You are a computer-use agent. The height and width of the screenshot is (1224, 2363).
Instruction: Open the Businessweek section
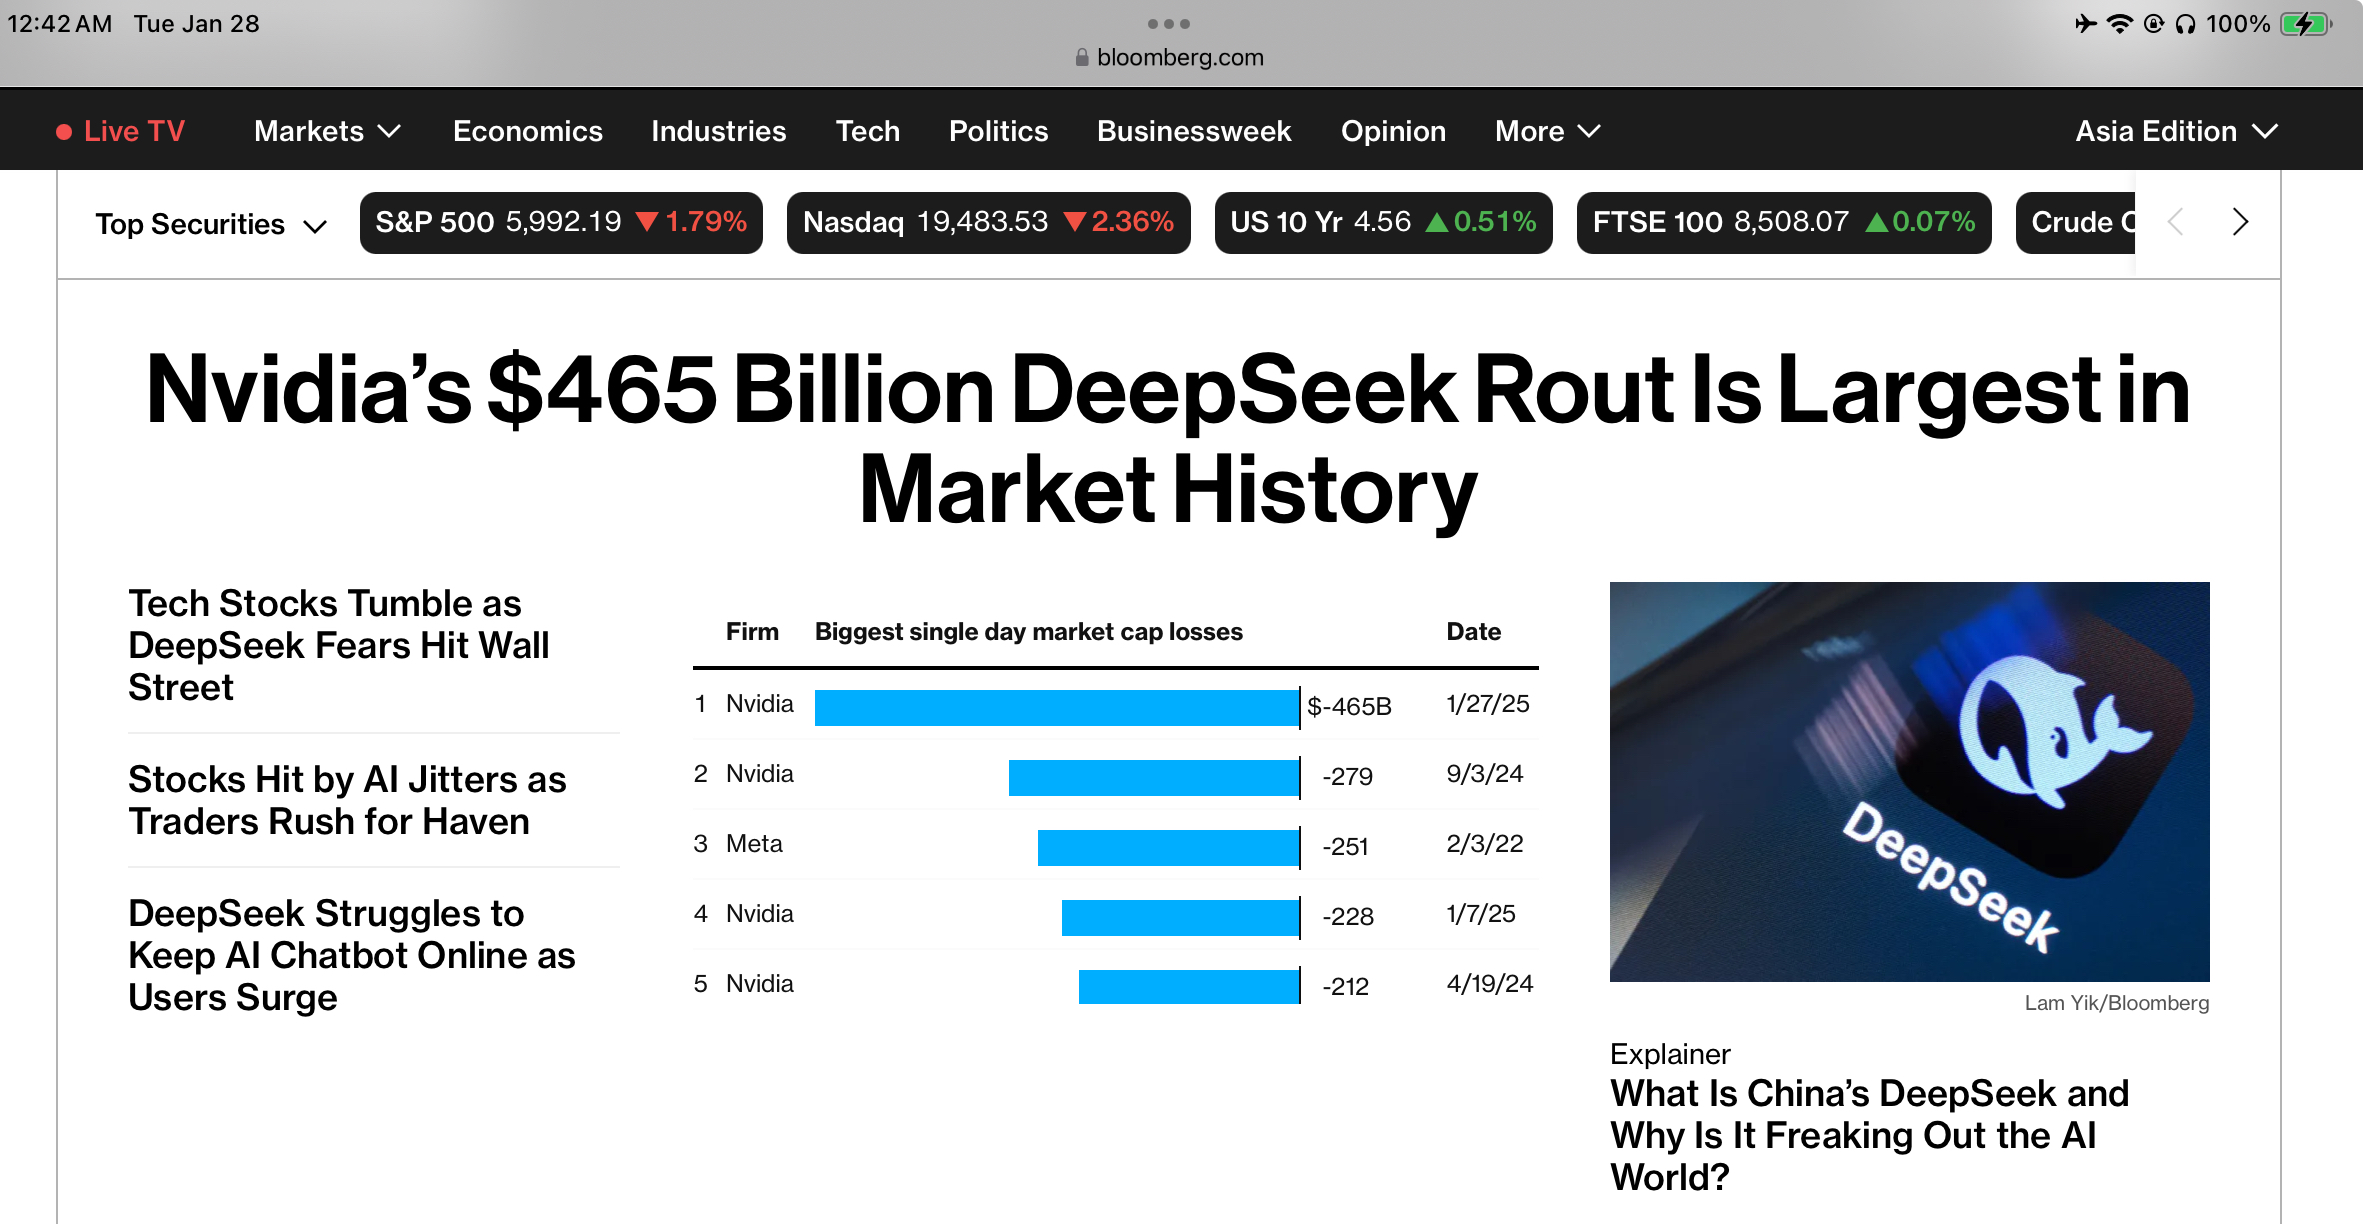pyautogui.click(x=1194, y=131)
